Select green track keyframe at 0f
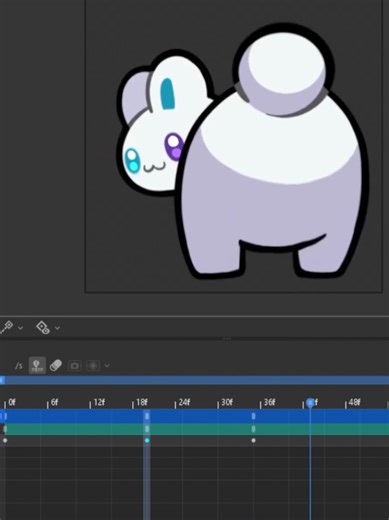The image size is (389, 520). pyautogui.click(x=5, y=429)
